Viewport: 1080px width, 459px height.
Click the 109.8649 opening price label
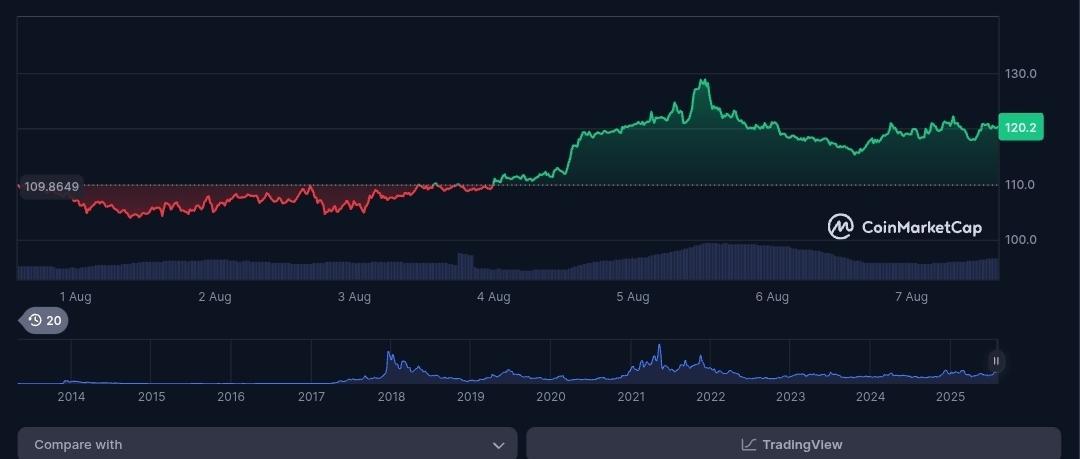click(x=51, y=187)
